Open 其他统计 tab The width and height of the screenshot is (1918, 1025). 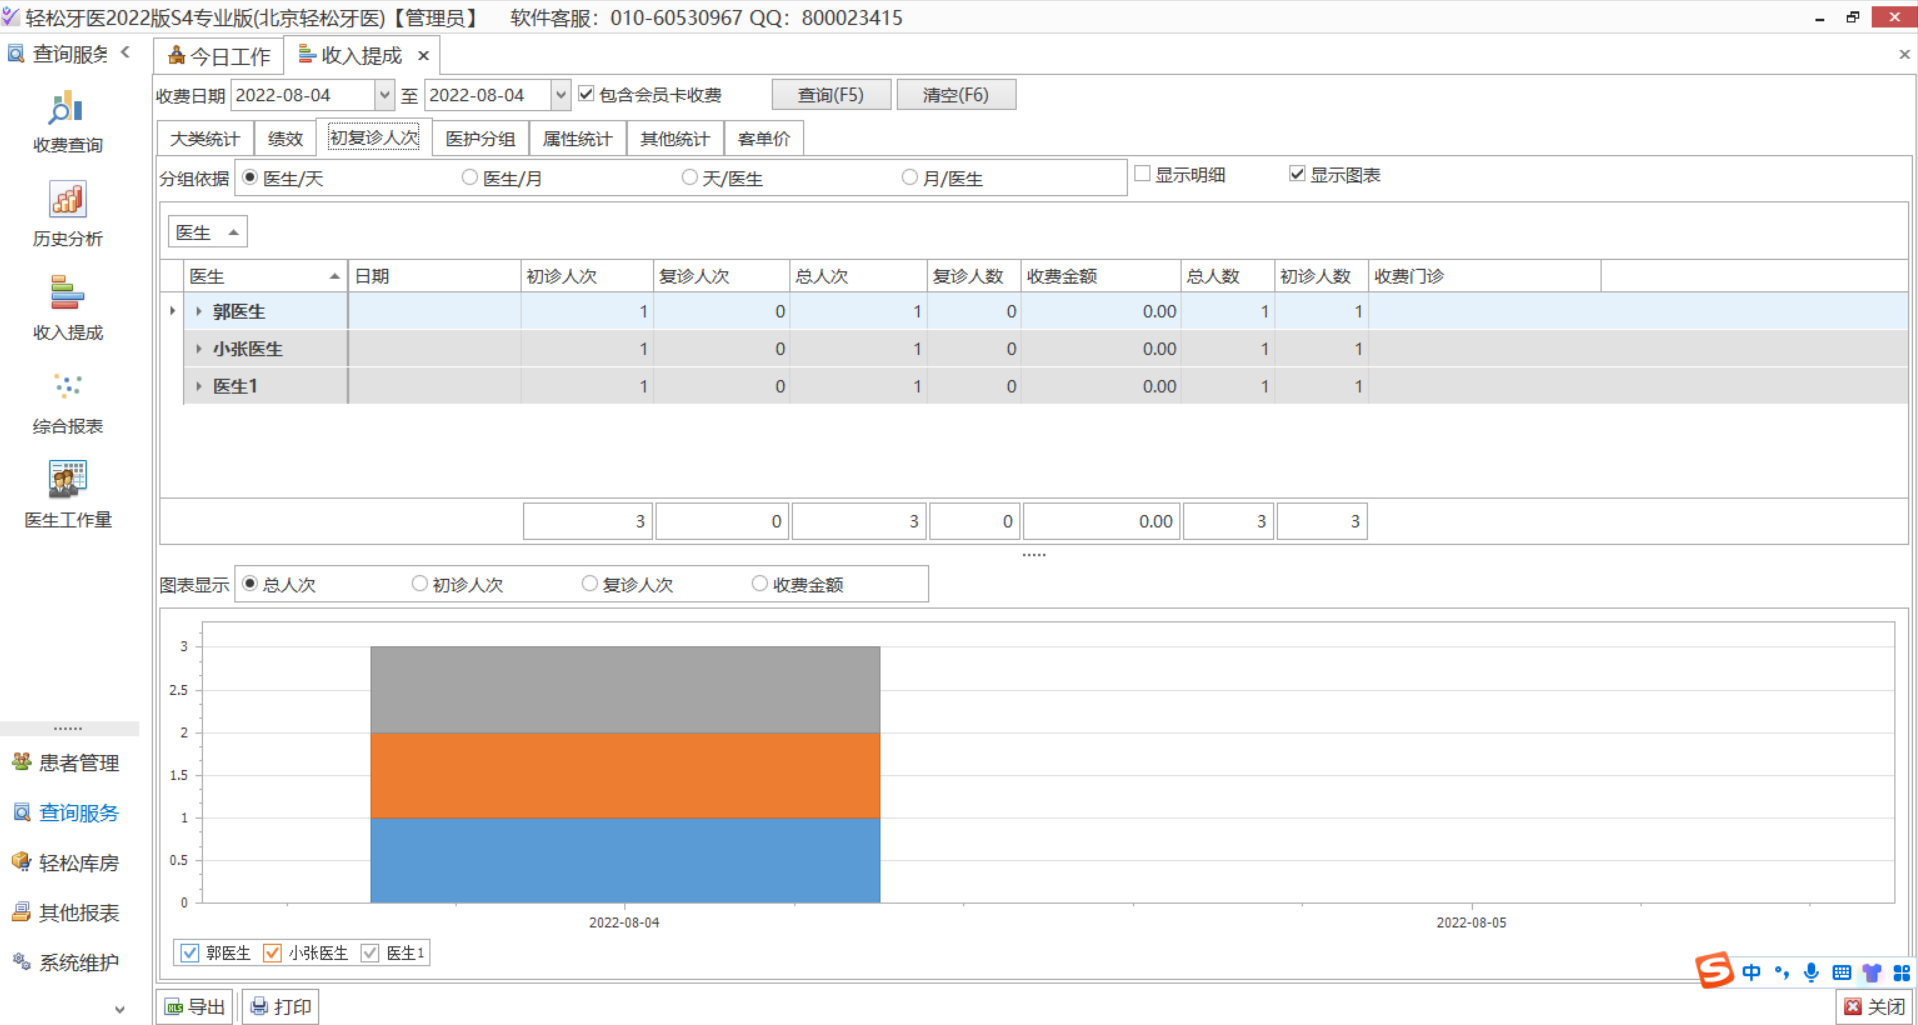click(675, 139)
